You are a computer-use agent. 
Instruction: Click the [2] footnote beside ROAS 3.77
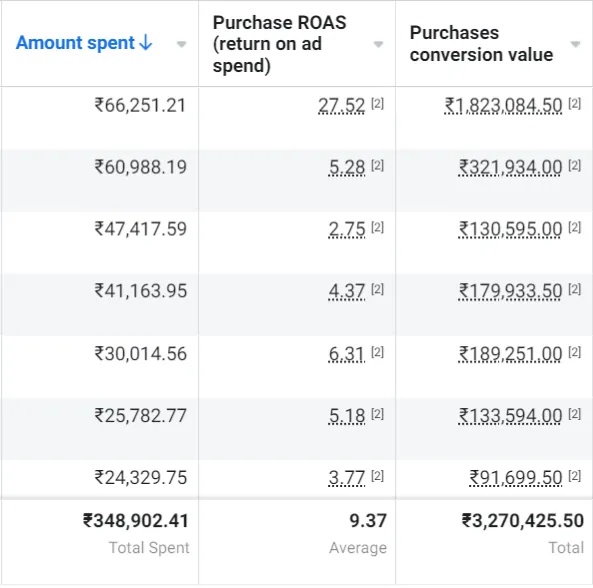click(377, 476)
